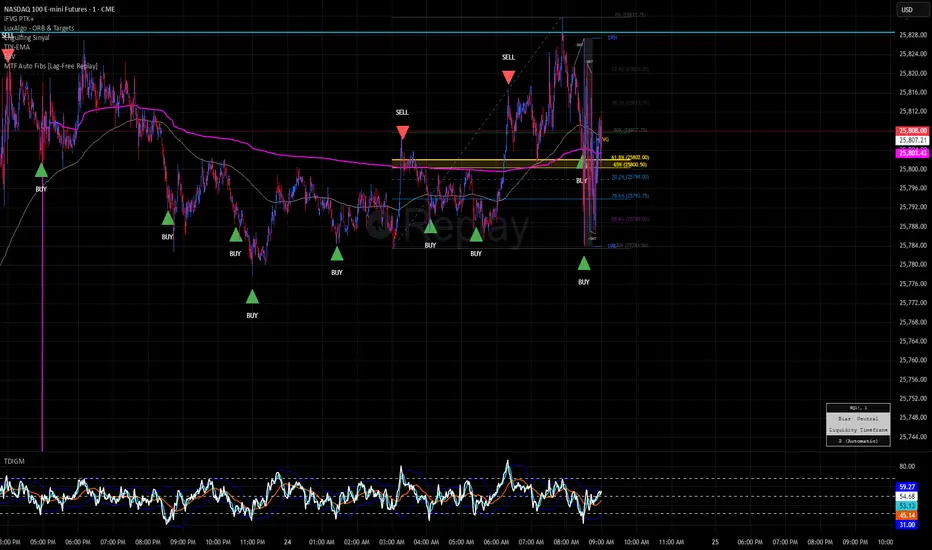Select the IFVG PTK+ indicator legend
The height and width of the screenshot is (550, 932).
coord(19,18)
